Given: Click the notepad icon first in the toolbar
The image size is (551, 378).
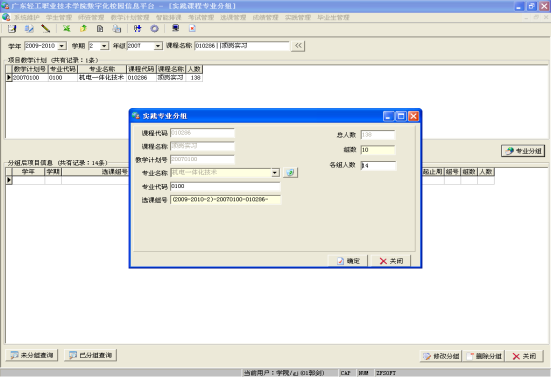Looking at the screenshot, I should pos(12,28).
